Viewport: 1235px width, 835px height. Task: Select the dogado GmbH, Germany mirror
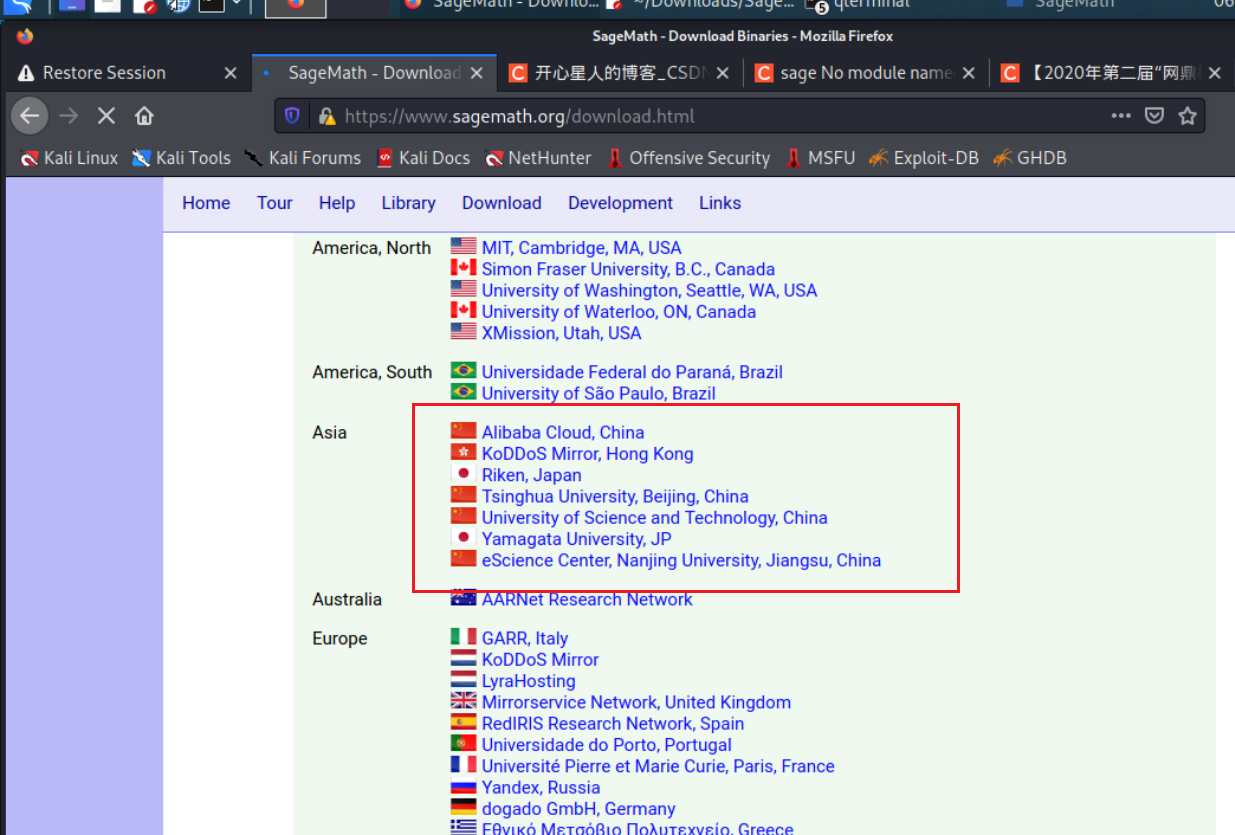(x=579, y=809)
